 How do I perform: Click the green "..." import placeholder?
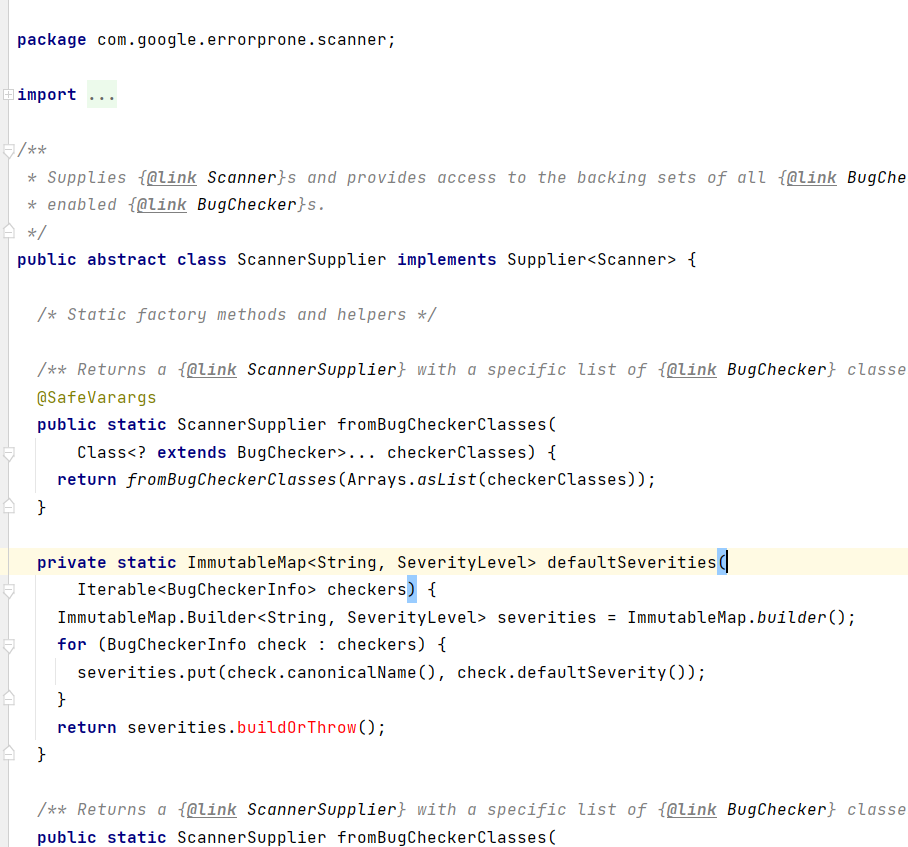pos(102,93)
